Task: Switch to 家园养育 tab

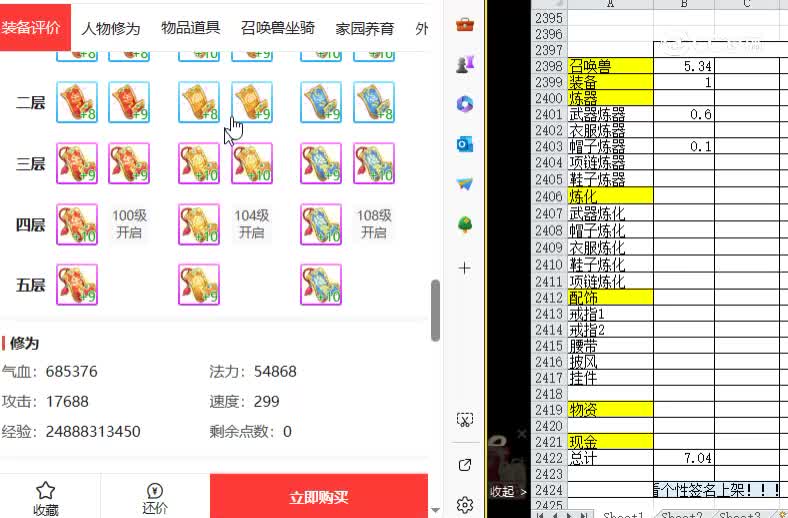Action: click(x=365, y=29)
